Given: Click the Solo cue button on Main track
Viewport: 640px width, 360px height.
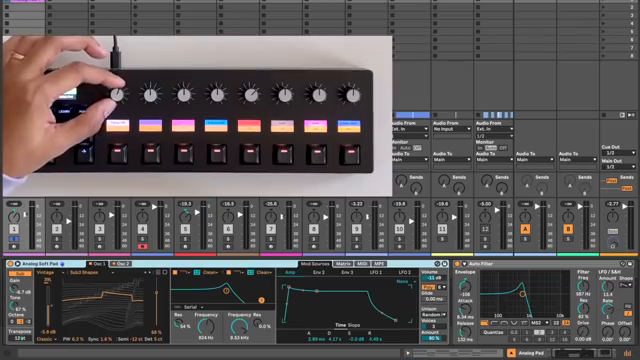Looking at the screenshot, I should pos(612,231).
